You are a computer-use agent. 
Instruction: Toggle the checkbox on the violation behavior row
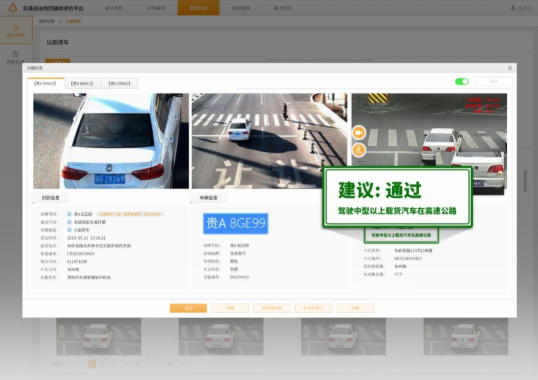(69, 222)
